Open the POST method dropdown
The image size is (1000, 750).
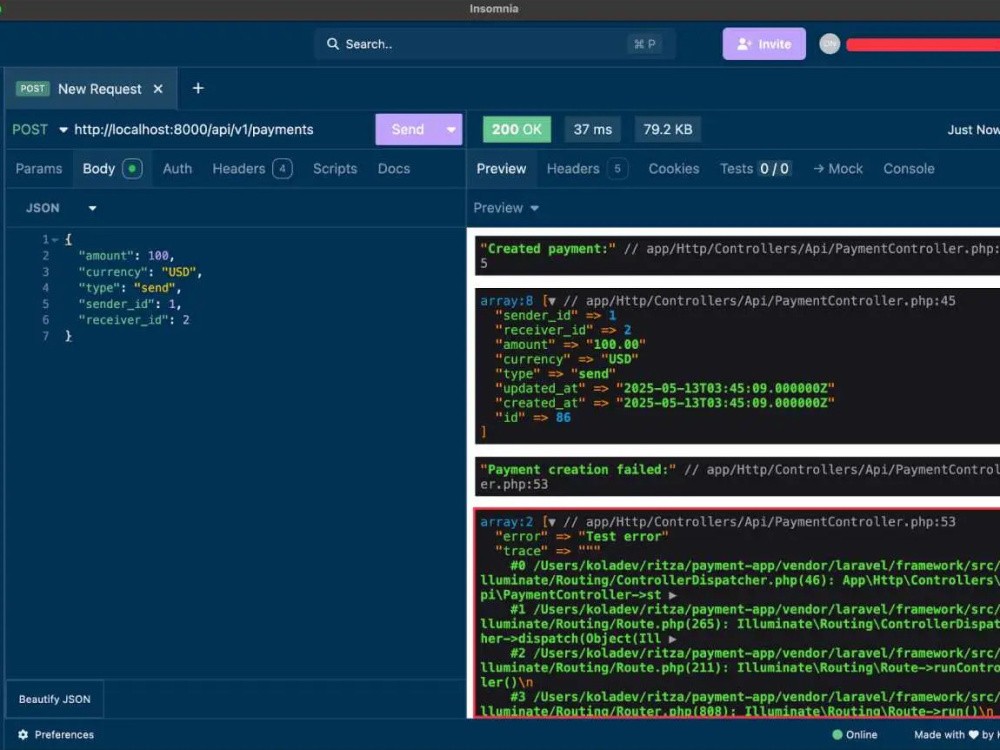(x=40, y=129)
